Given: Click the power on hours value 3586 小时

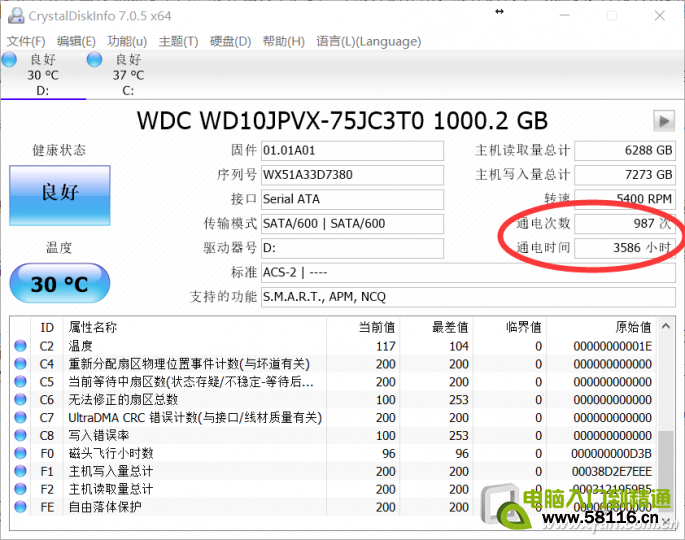Looking at the screenshot, I should (x=625, y=249).
